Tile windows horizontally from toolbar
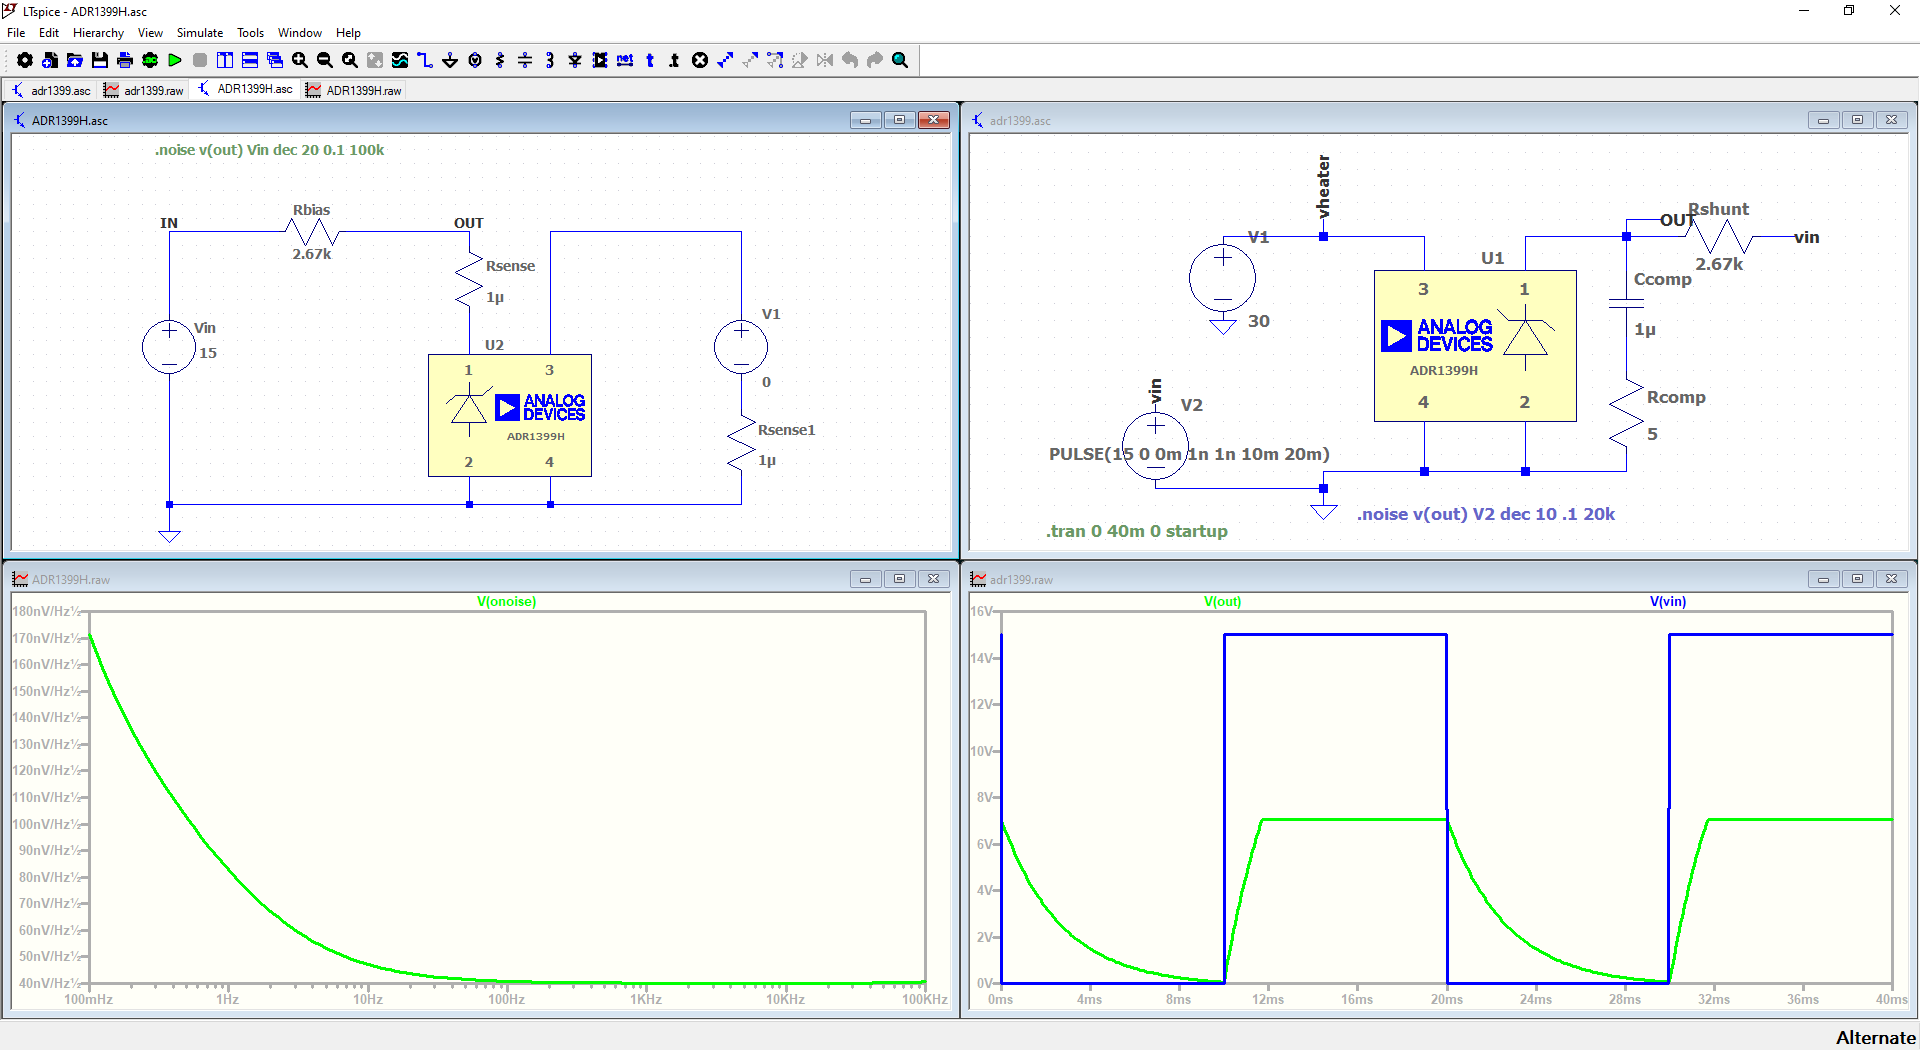This screenshot has height=1050, width=1920. tap(250, 60)
